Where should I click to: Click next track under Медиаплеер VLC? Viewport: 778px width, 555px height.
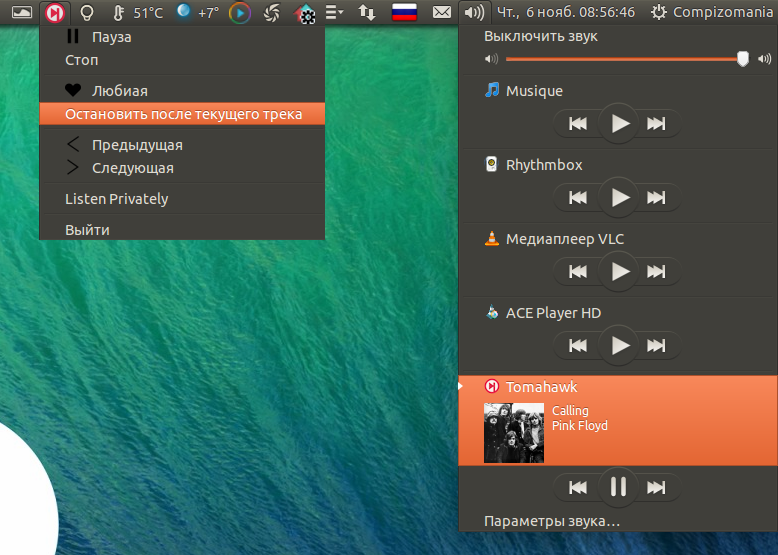pos(656,271)
